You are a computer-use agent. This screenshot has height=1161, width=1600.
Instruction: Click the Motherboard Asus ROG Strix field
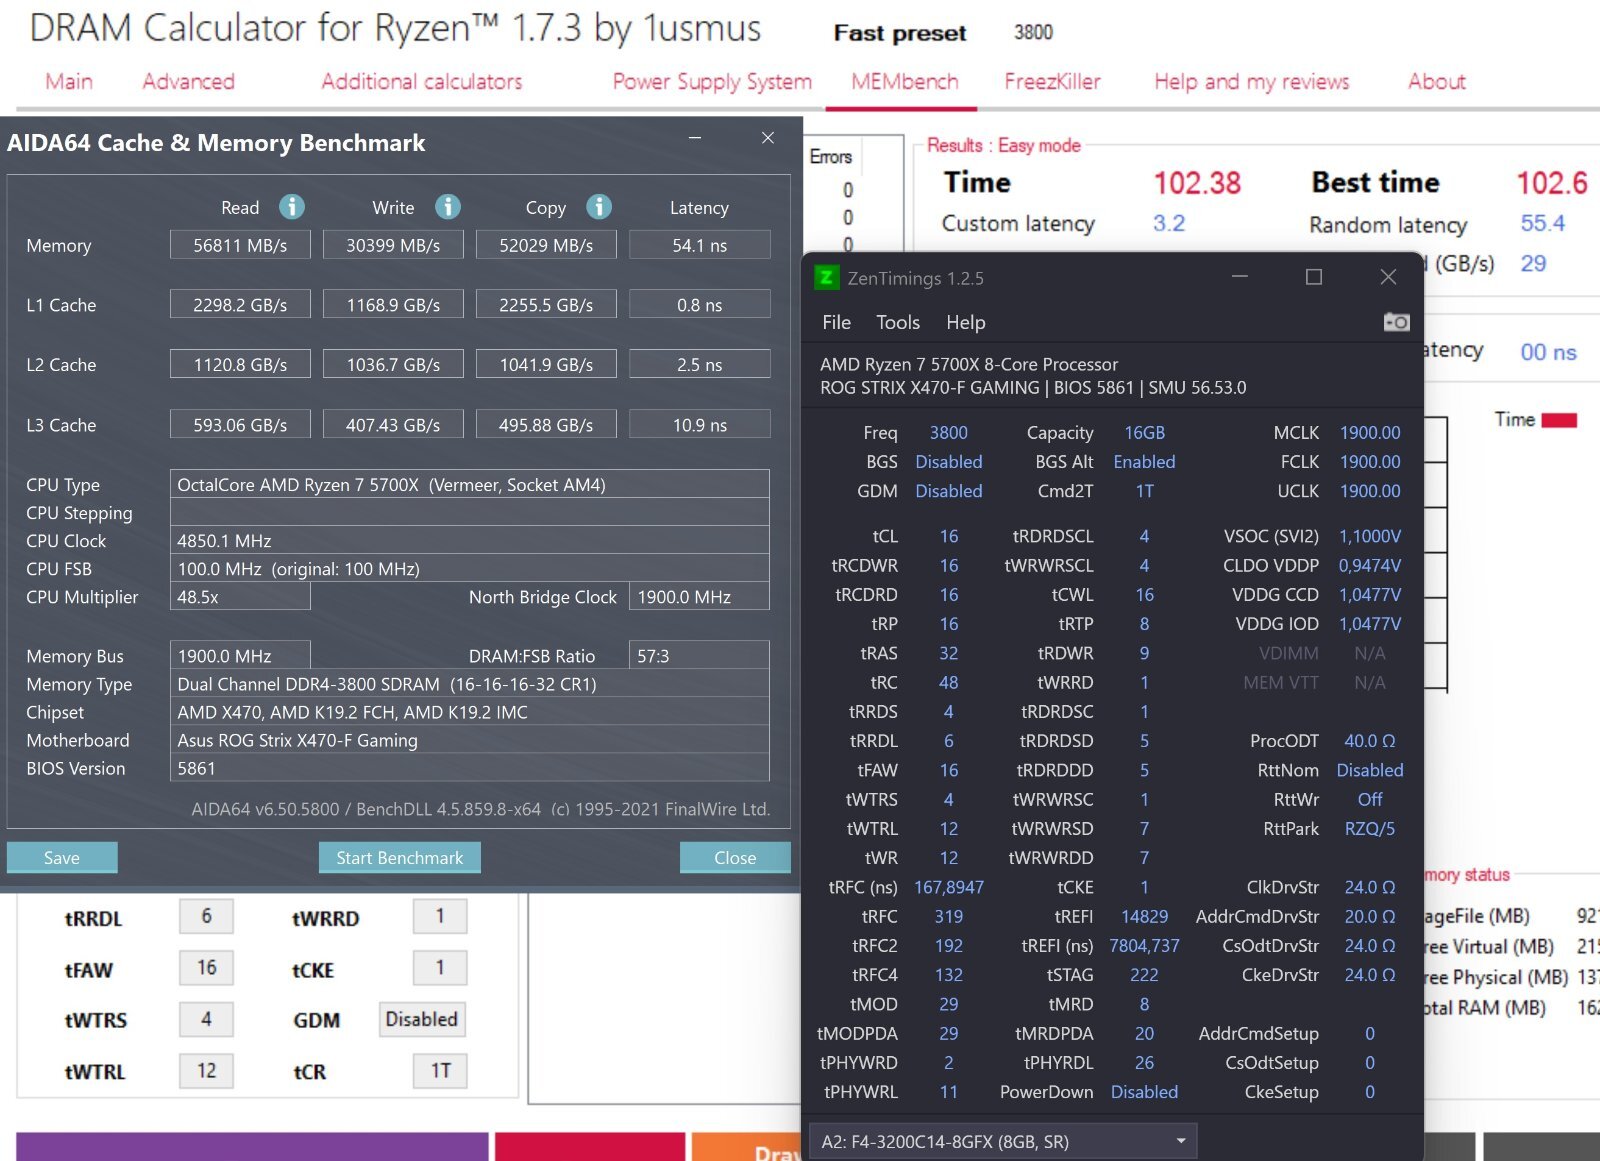point(469,740)
